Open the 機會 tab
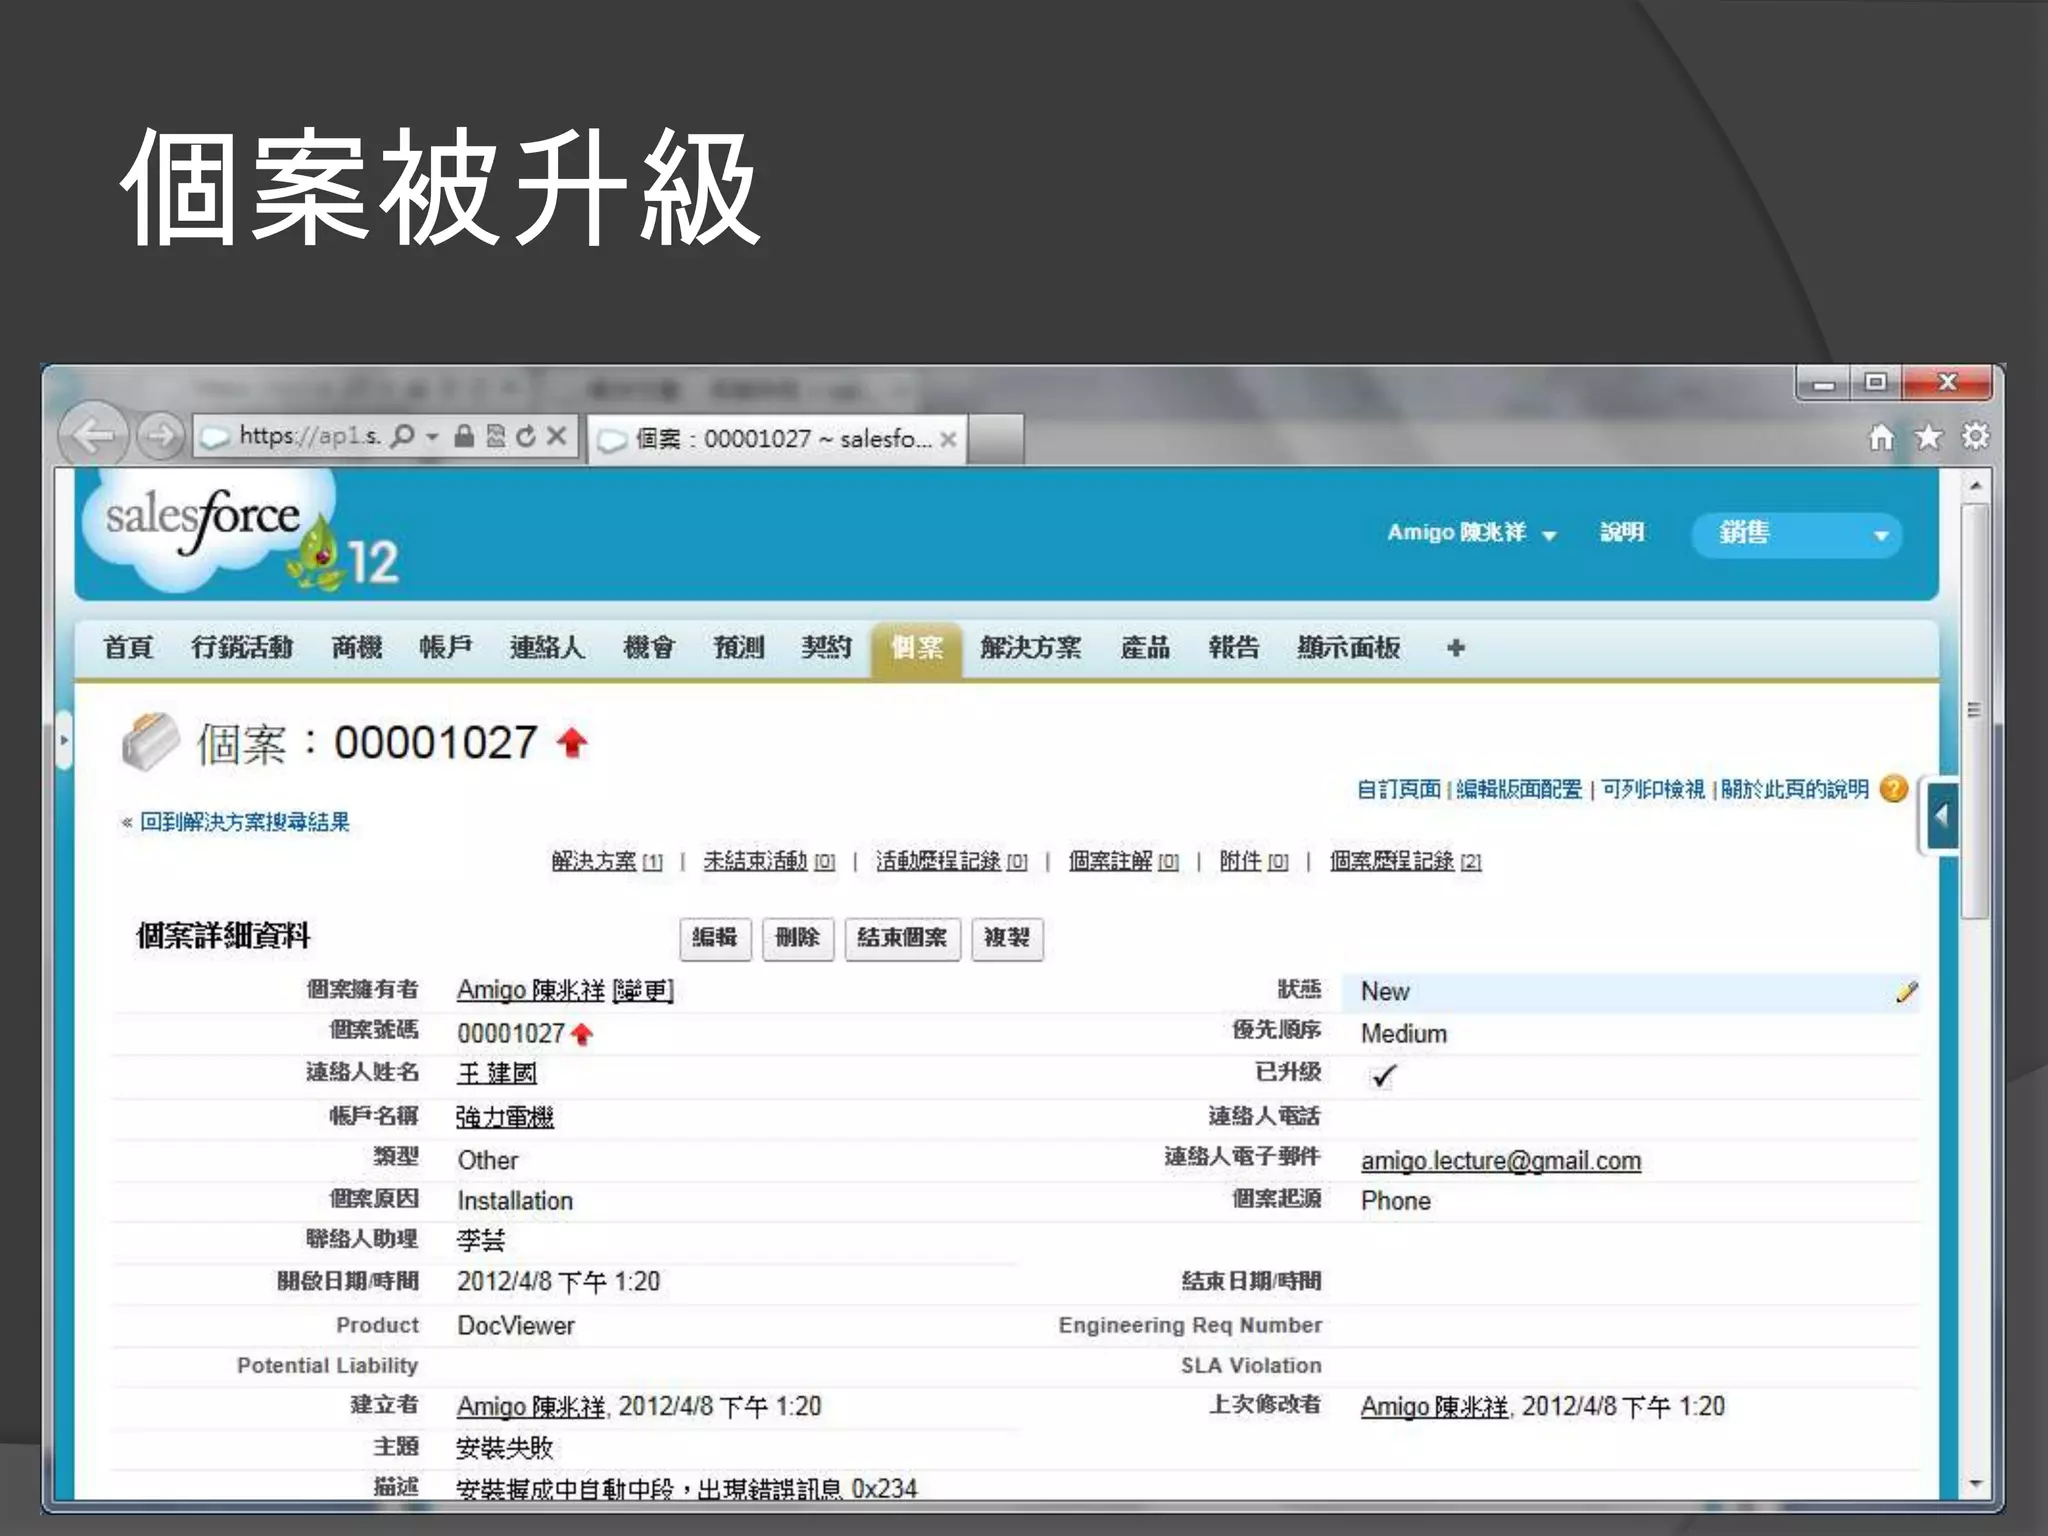2048x1536 pixels. click(x=649, y=648)
